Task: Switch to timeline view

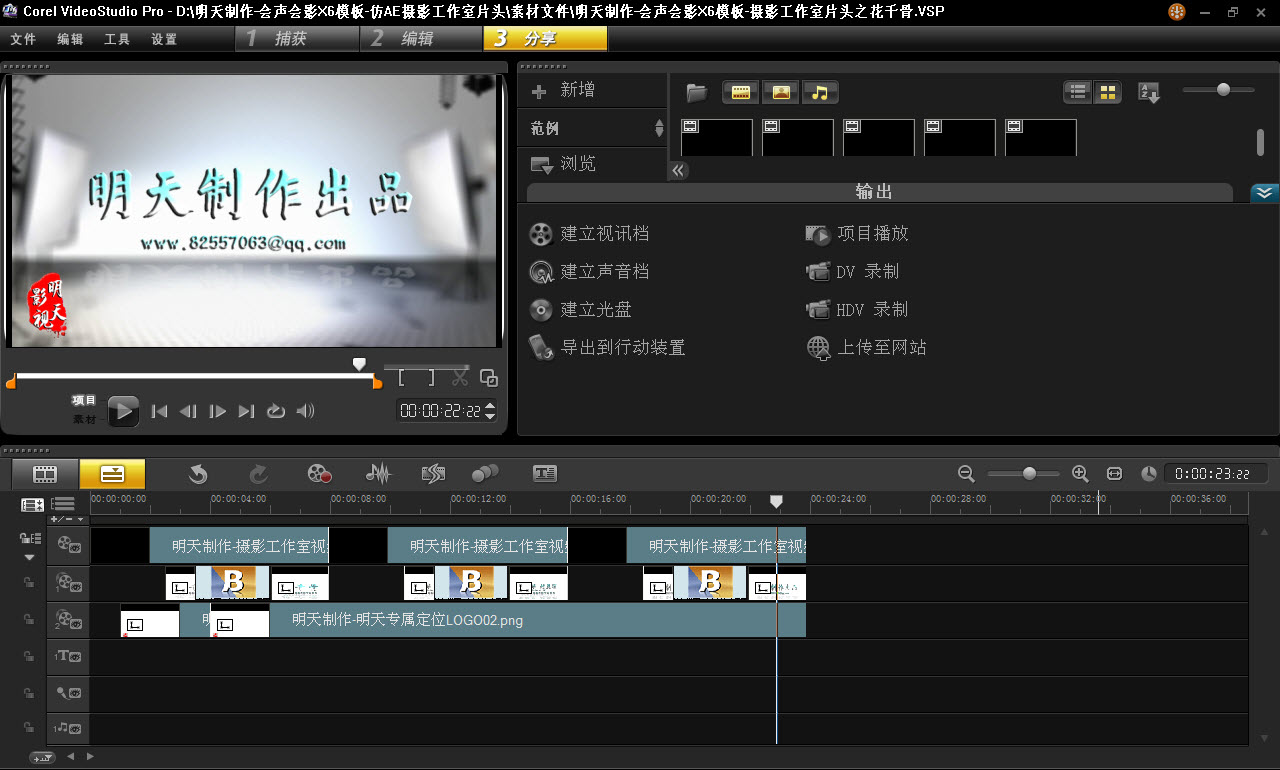Action: click(x=112, y=474)
